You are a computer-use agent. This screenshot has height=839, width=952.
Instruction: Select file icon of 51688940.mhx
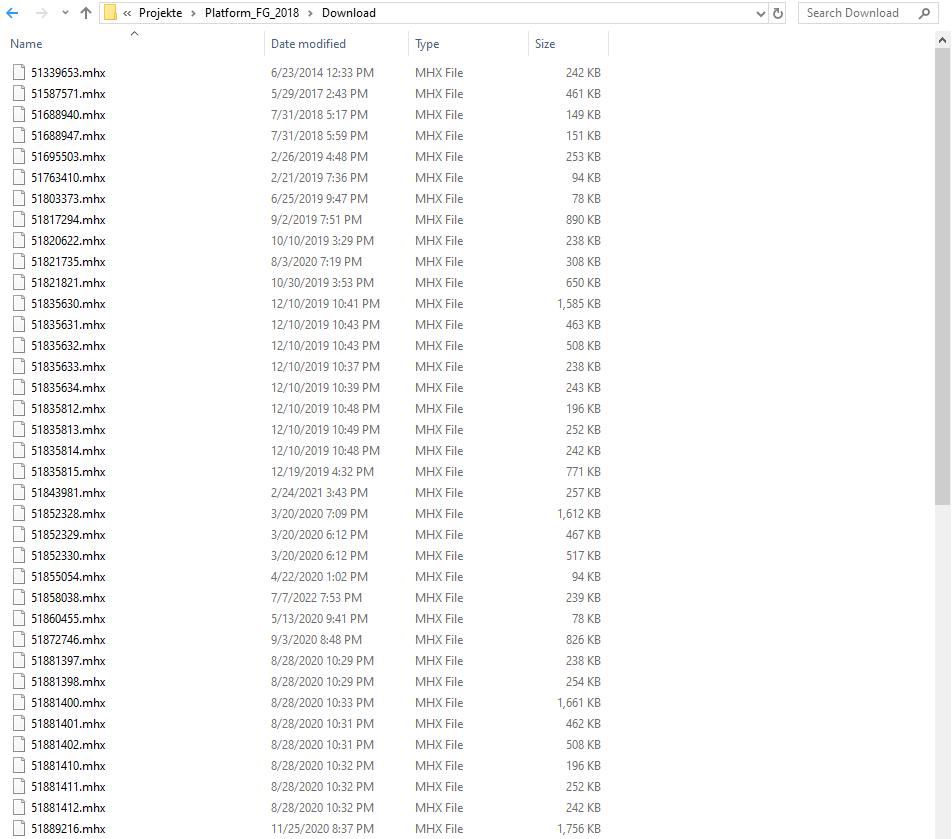coord(19,114)
